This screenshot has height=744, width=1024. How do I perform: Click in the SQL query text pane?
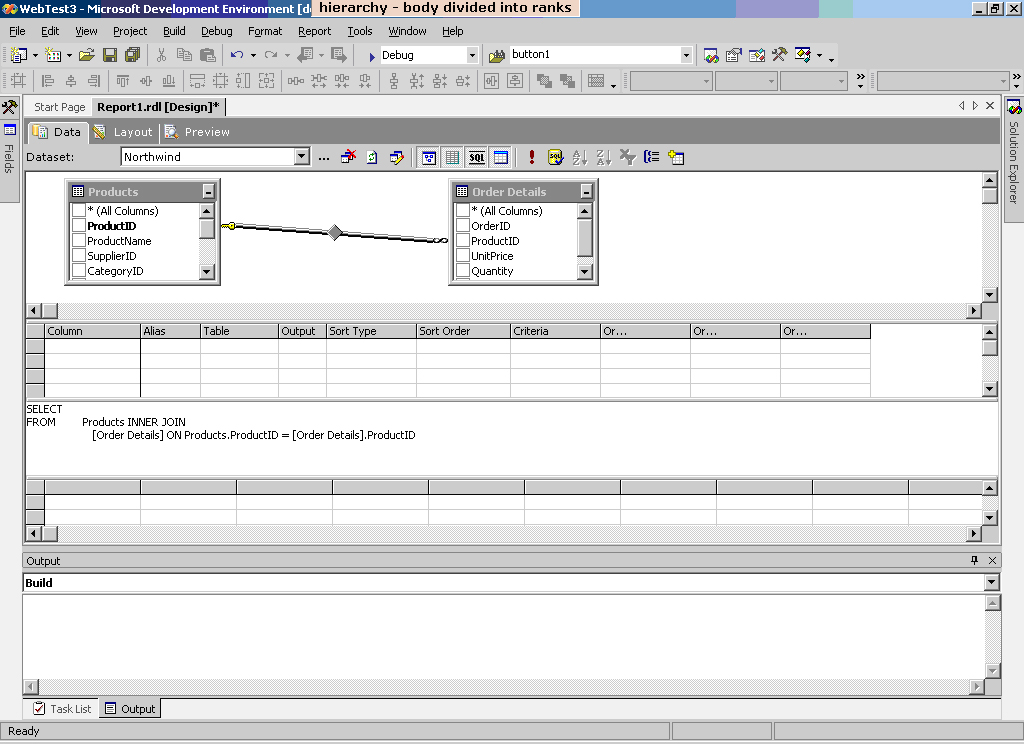pos(512,438)
